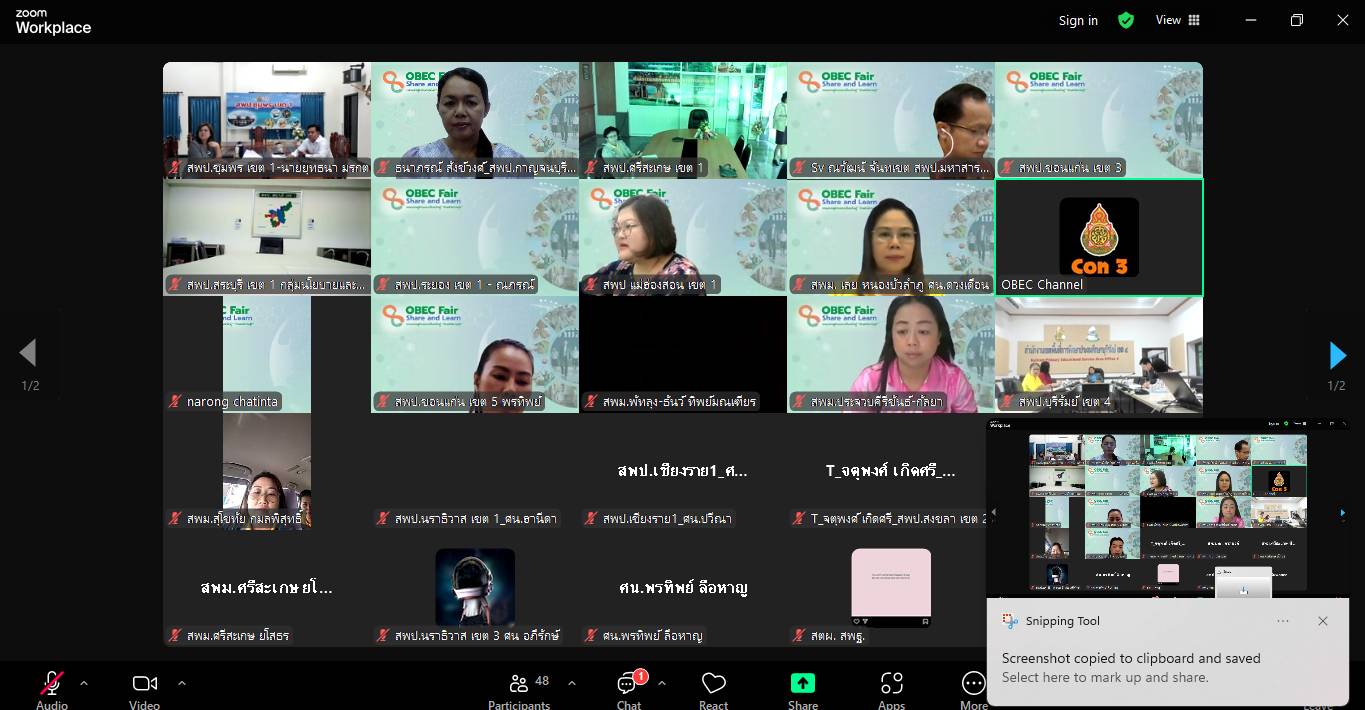Image resolution: width=1365 pixels, height=710 pixels.
Task: Open the Snipping Tool screenshot preview thumbnail
Action: 1167,506
